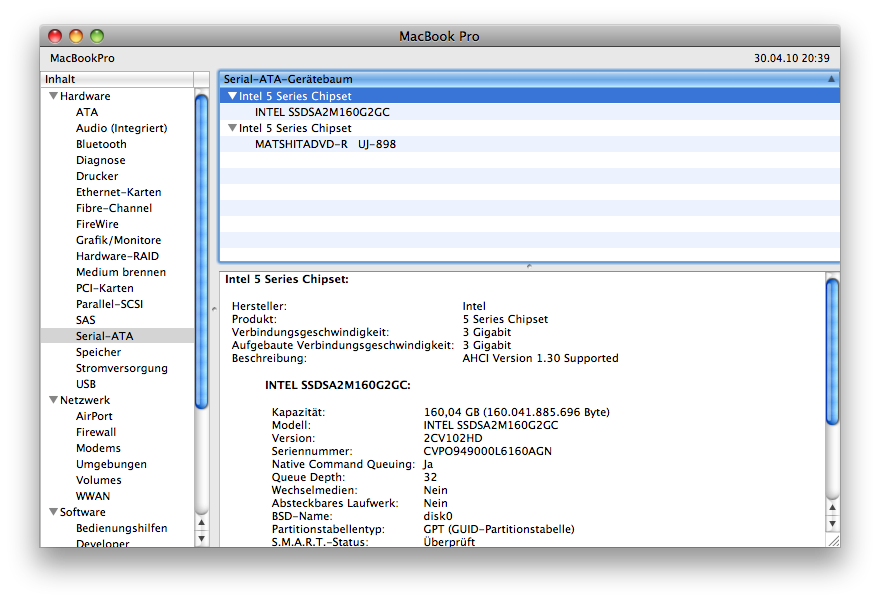Click sidebar scrollbar down arrow

click(201, 539)
